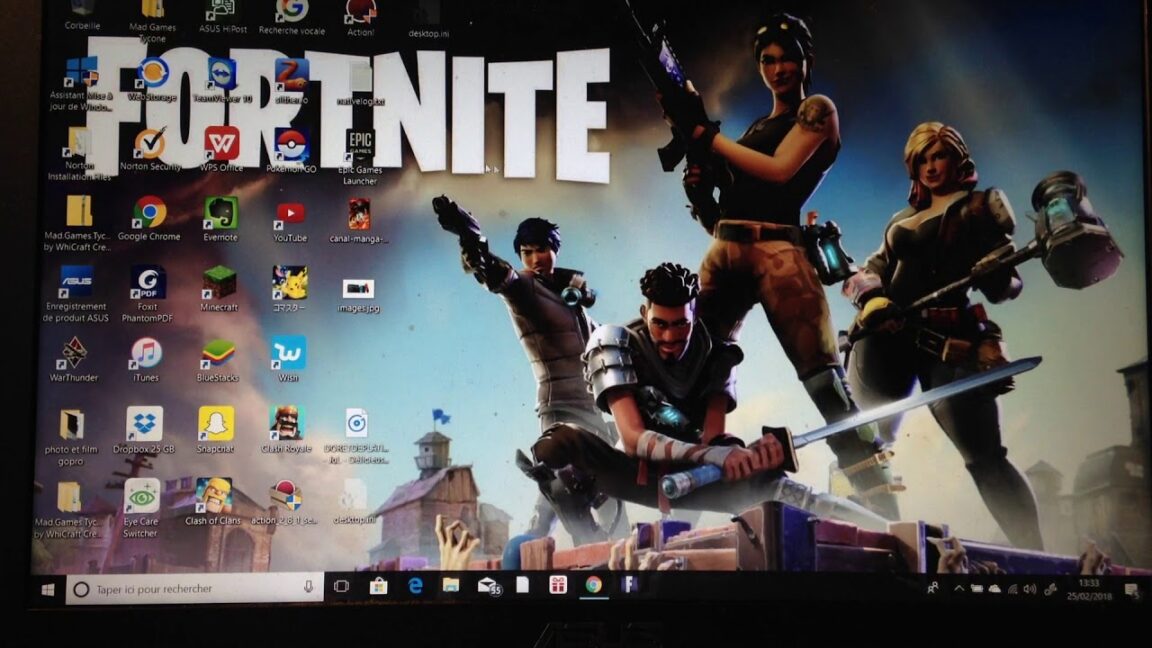Switch to Chrome in the taskbar
This screenshot has height=648, width=1152.
594,584
